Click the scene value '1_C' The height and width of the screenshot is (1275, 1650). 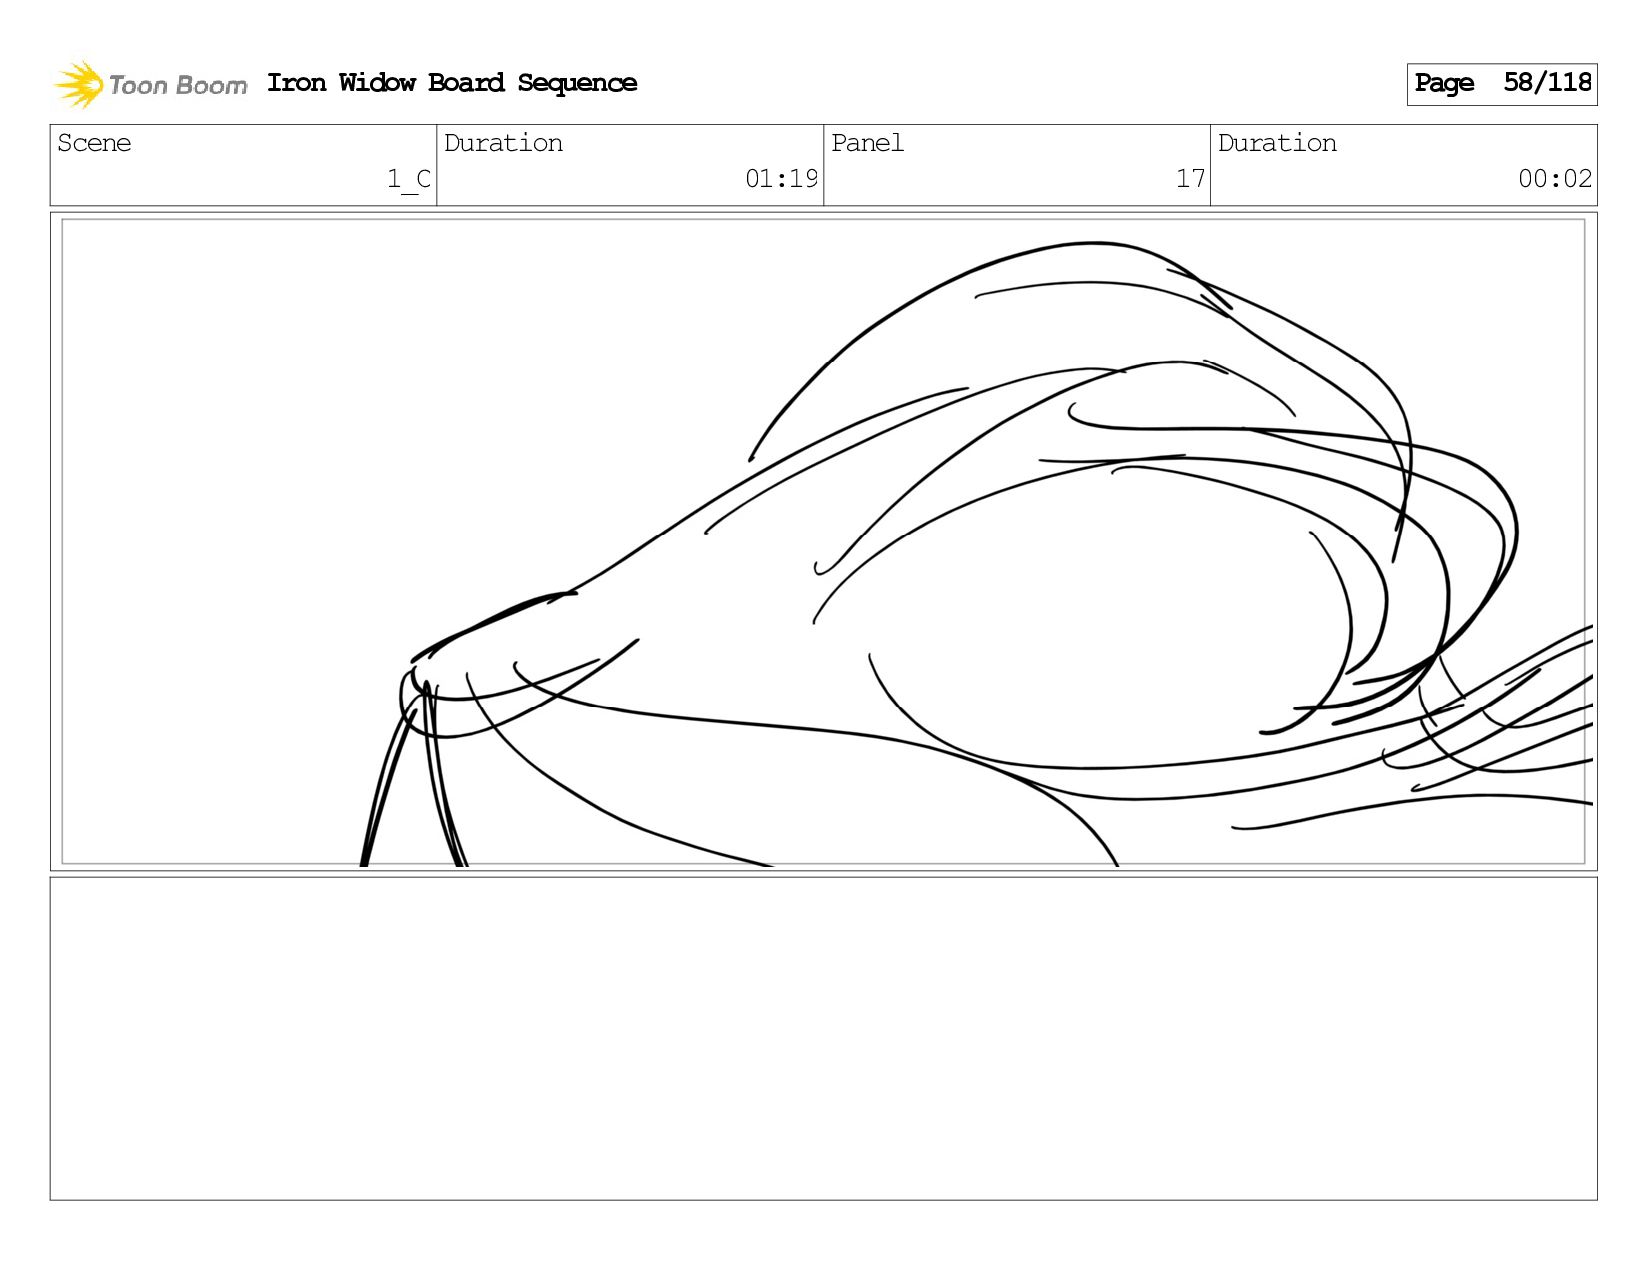tap(409, 179)
